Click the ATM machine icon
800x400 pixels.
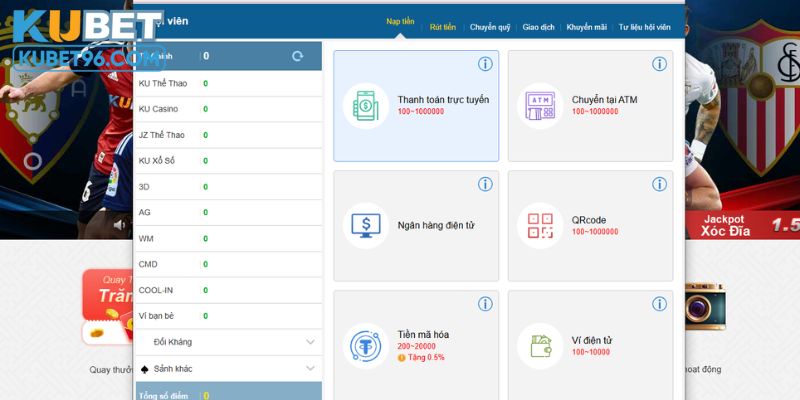point(540,106)
